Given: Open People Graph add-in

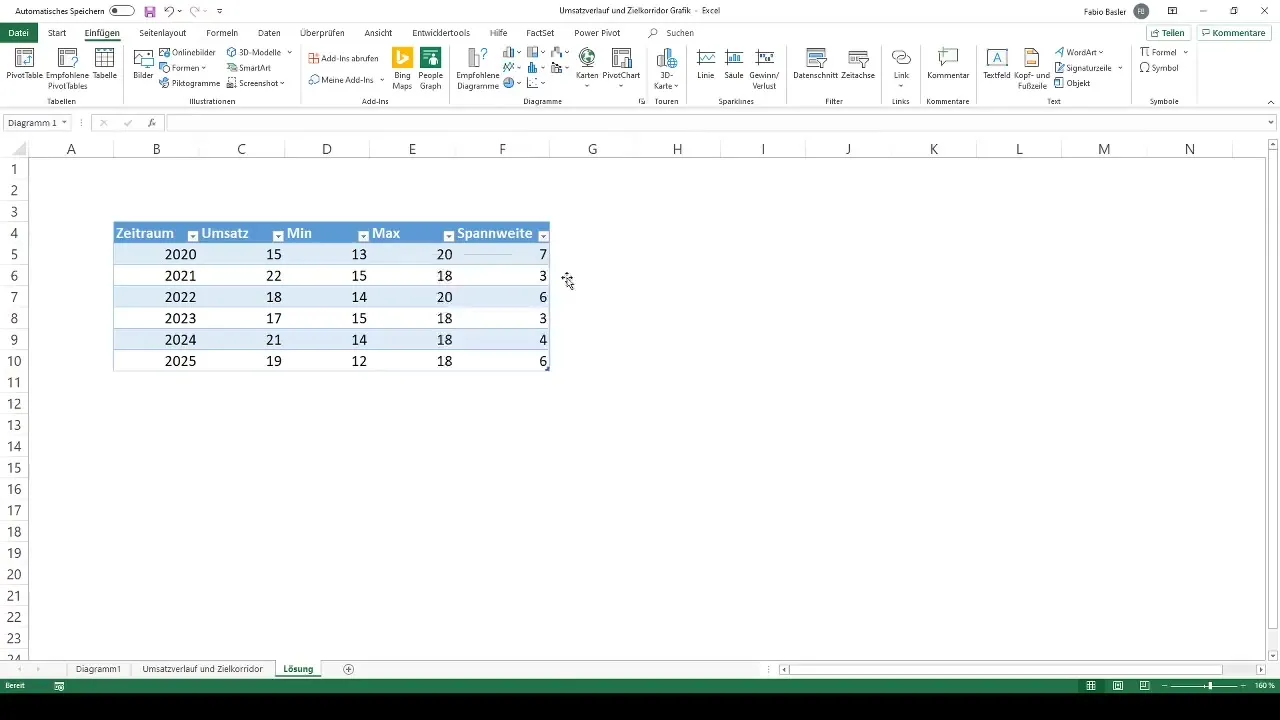Looking at the screenshot, I should 431,68.
